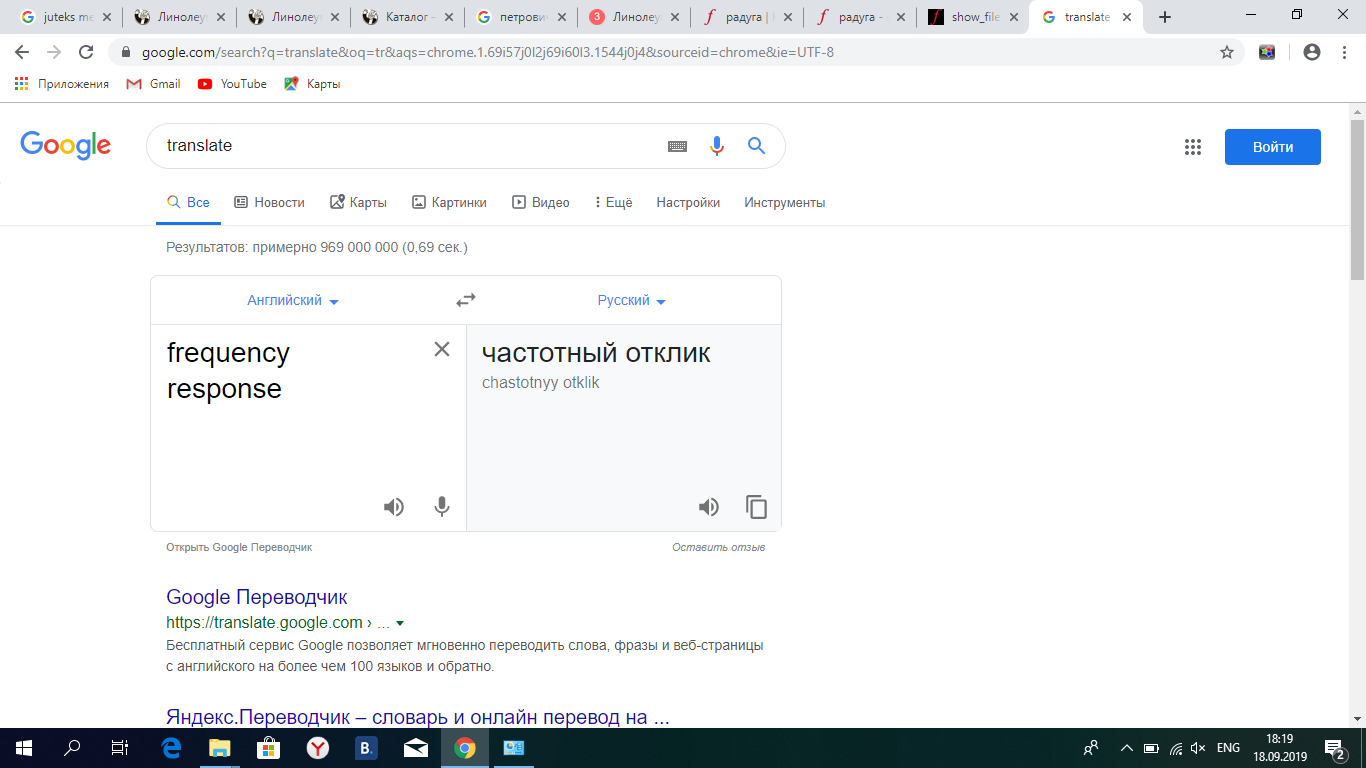Expand the Английский source language dropdown
Screen dimensions: 1366x768
tap(293, 301)
